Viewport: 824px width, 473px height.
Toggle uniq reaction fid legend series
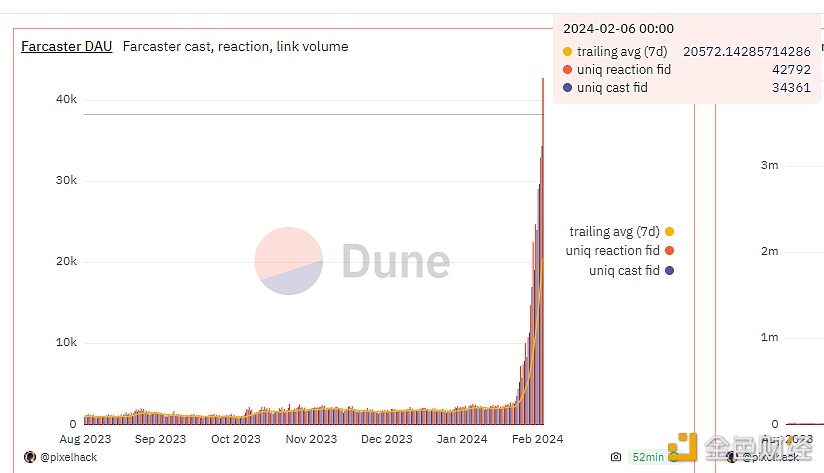point(620,251)
